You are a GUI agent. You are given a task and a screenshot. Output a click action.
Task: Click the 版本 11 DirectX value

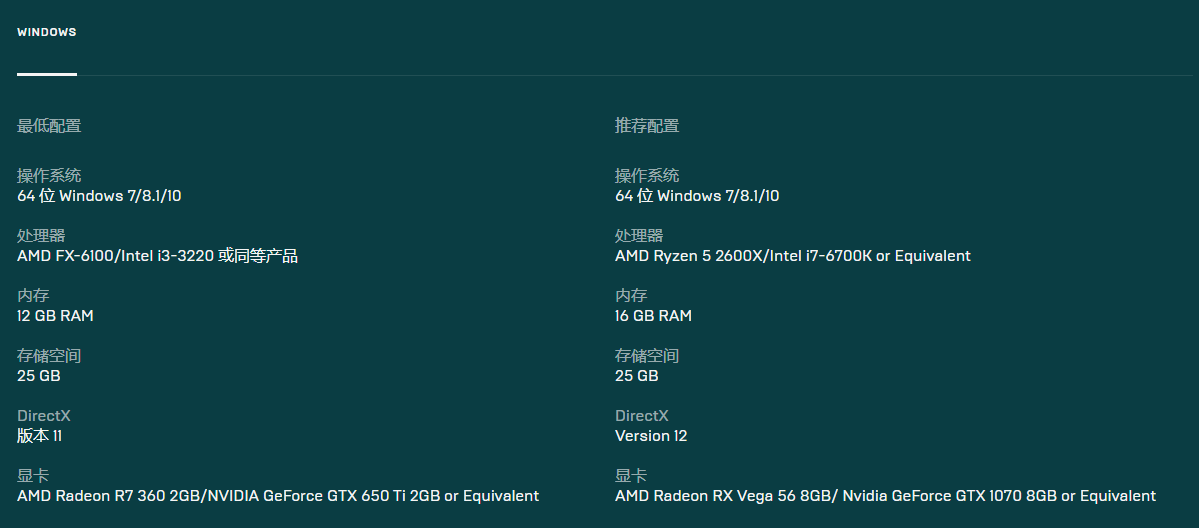(40, 436)
